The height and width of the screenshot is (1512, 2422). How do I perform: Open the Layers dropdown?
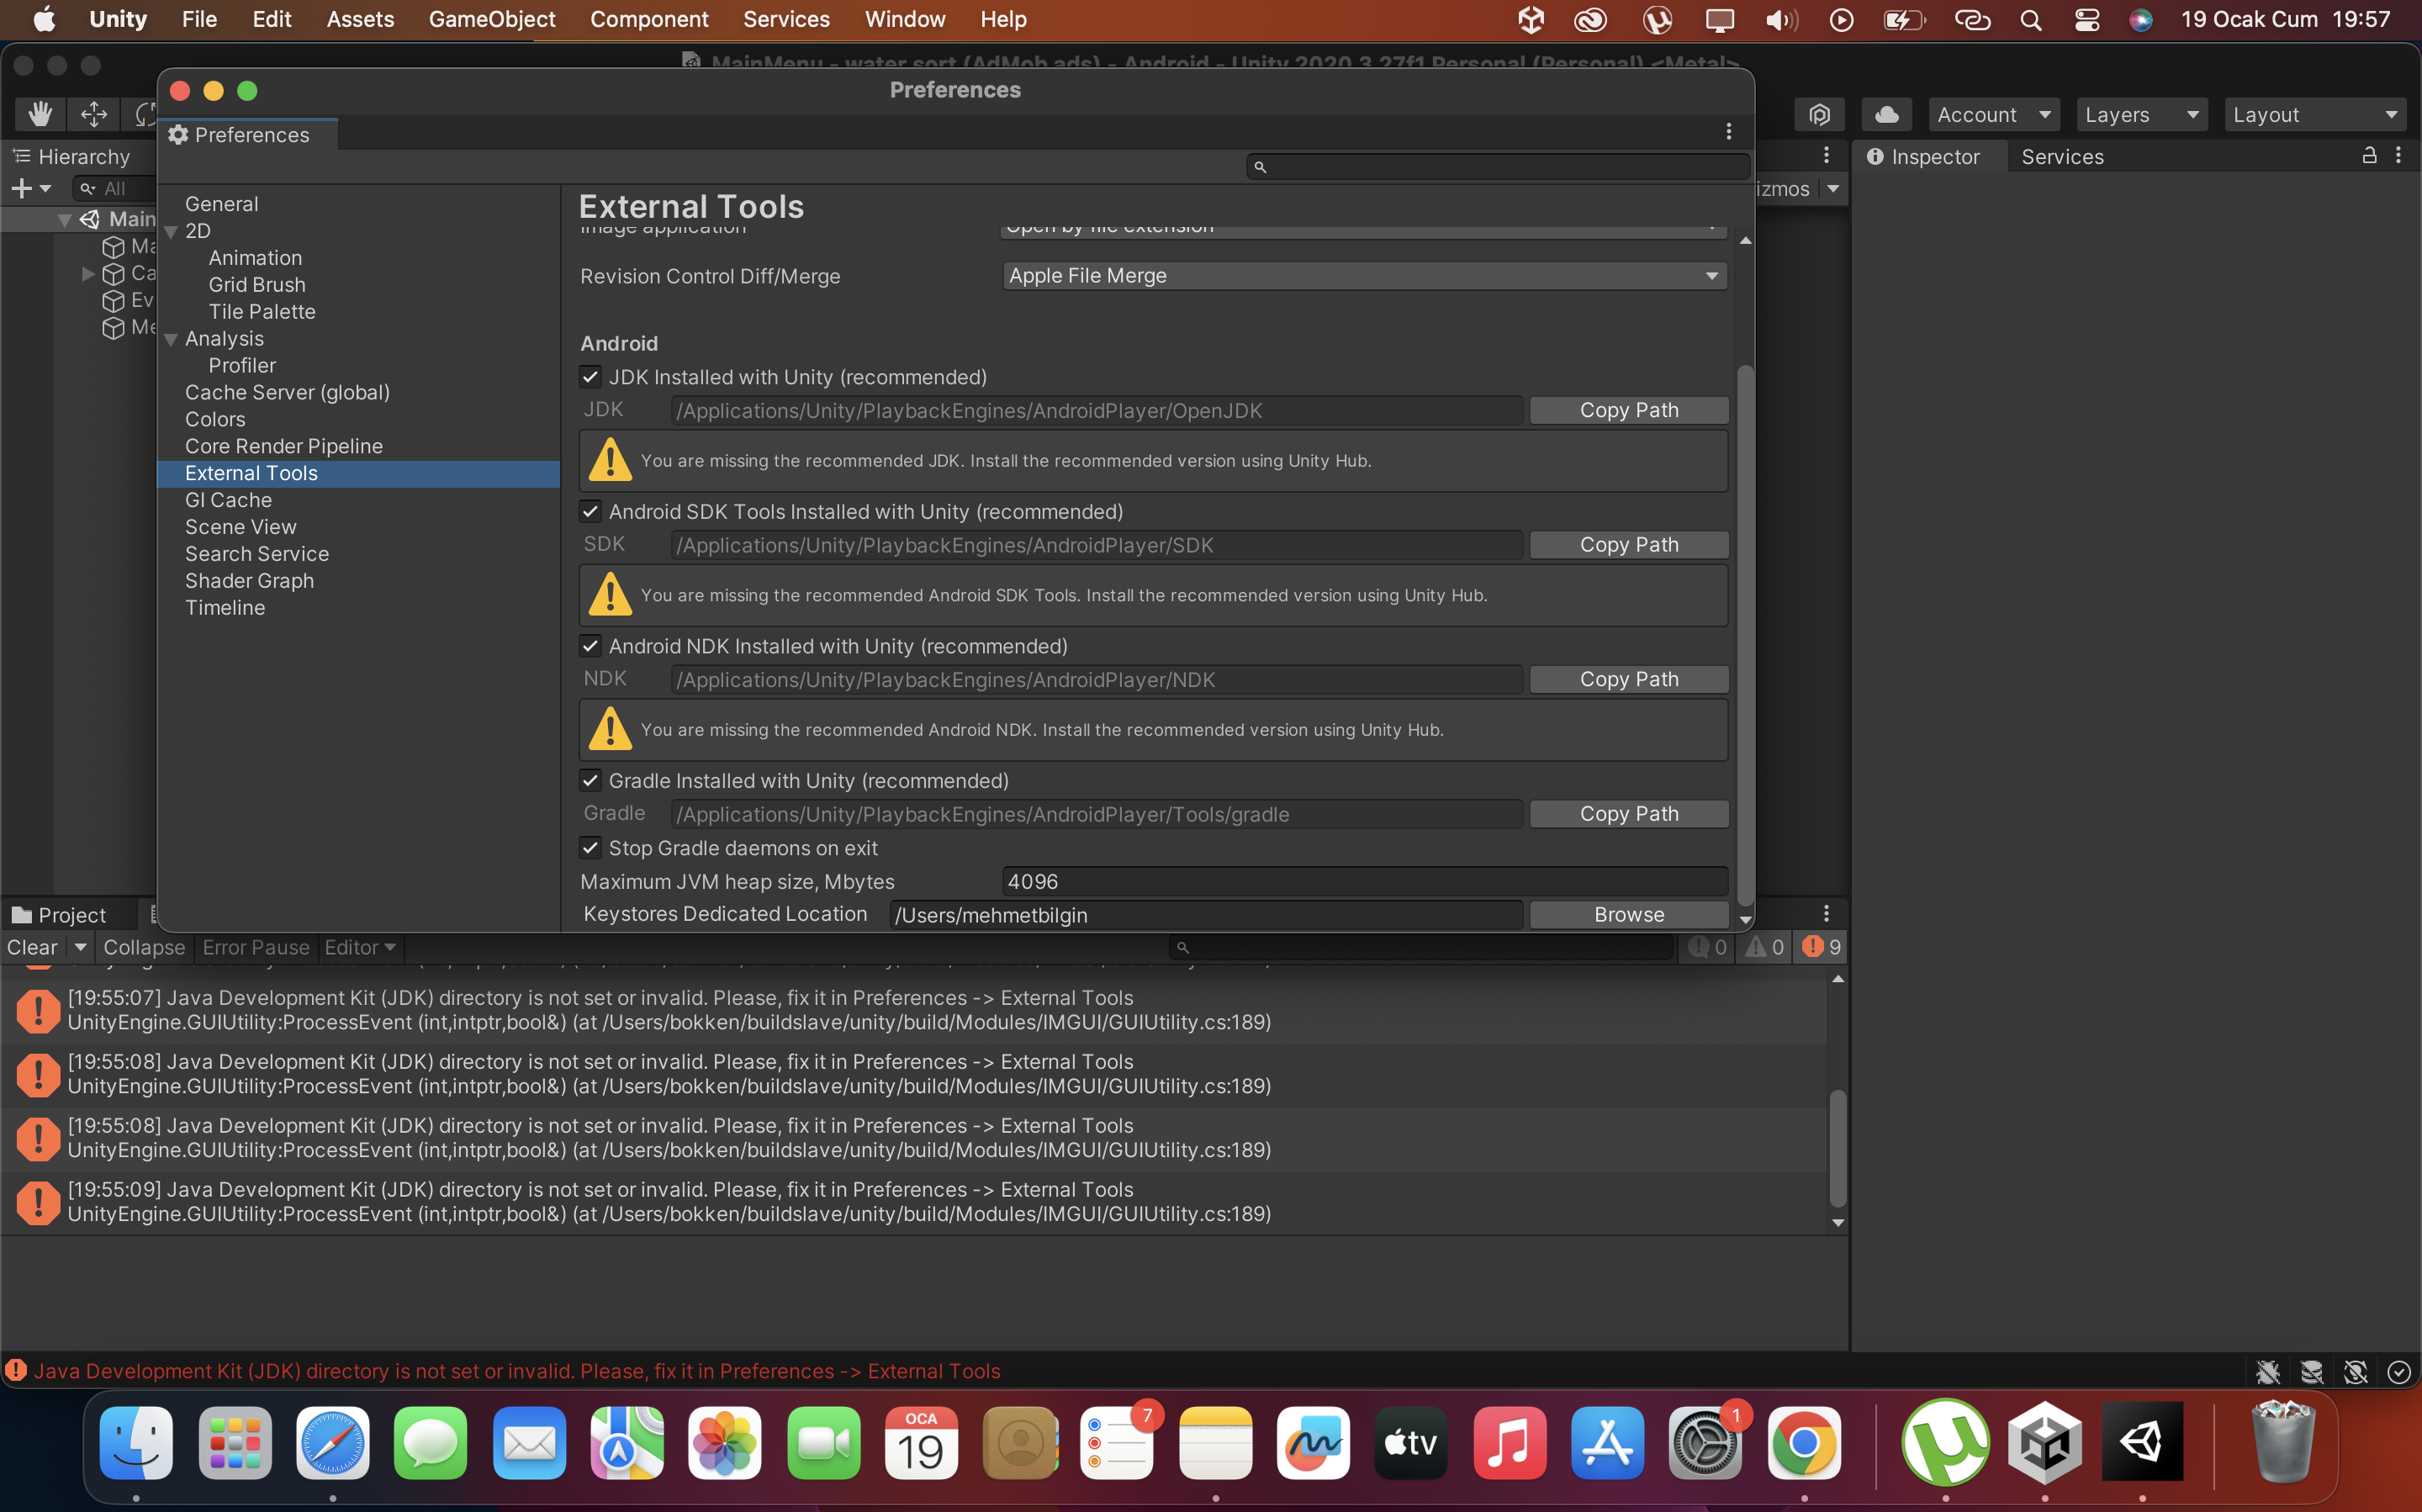pos(2141,114)
